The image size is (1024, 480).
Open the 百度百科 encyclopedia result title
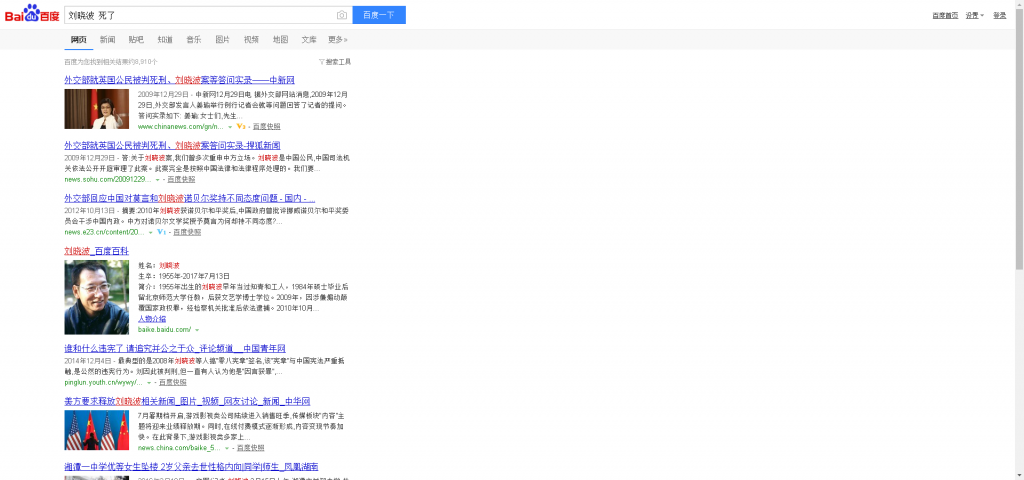point(96,251)
